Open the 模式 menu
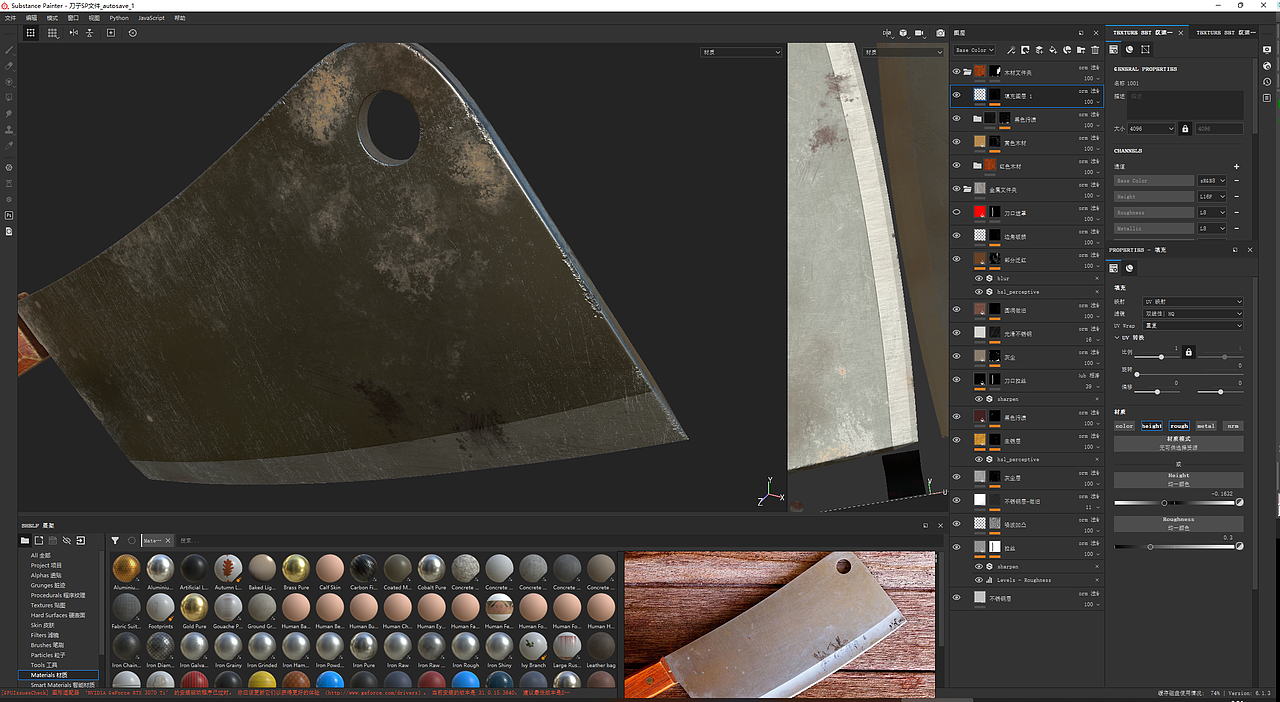The width and height of the screenshot is (1280, 702). tap(52, 18)
